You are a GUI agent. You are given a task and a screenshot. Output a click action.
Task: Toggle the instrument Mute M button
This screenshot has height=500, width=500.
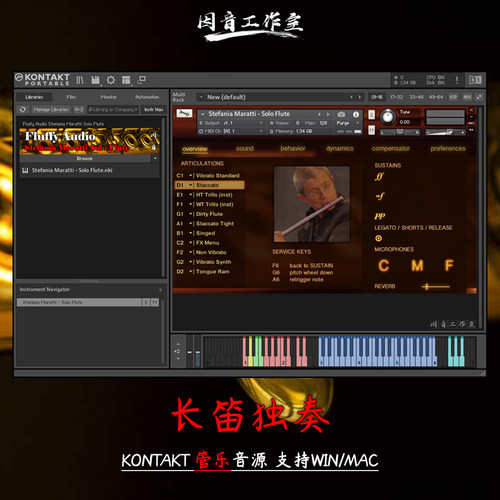point(371,130)
